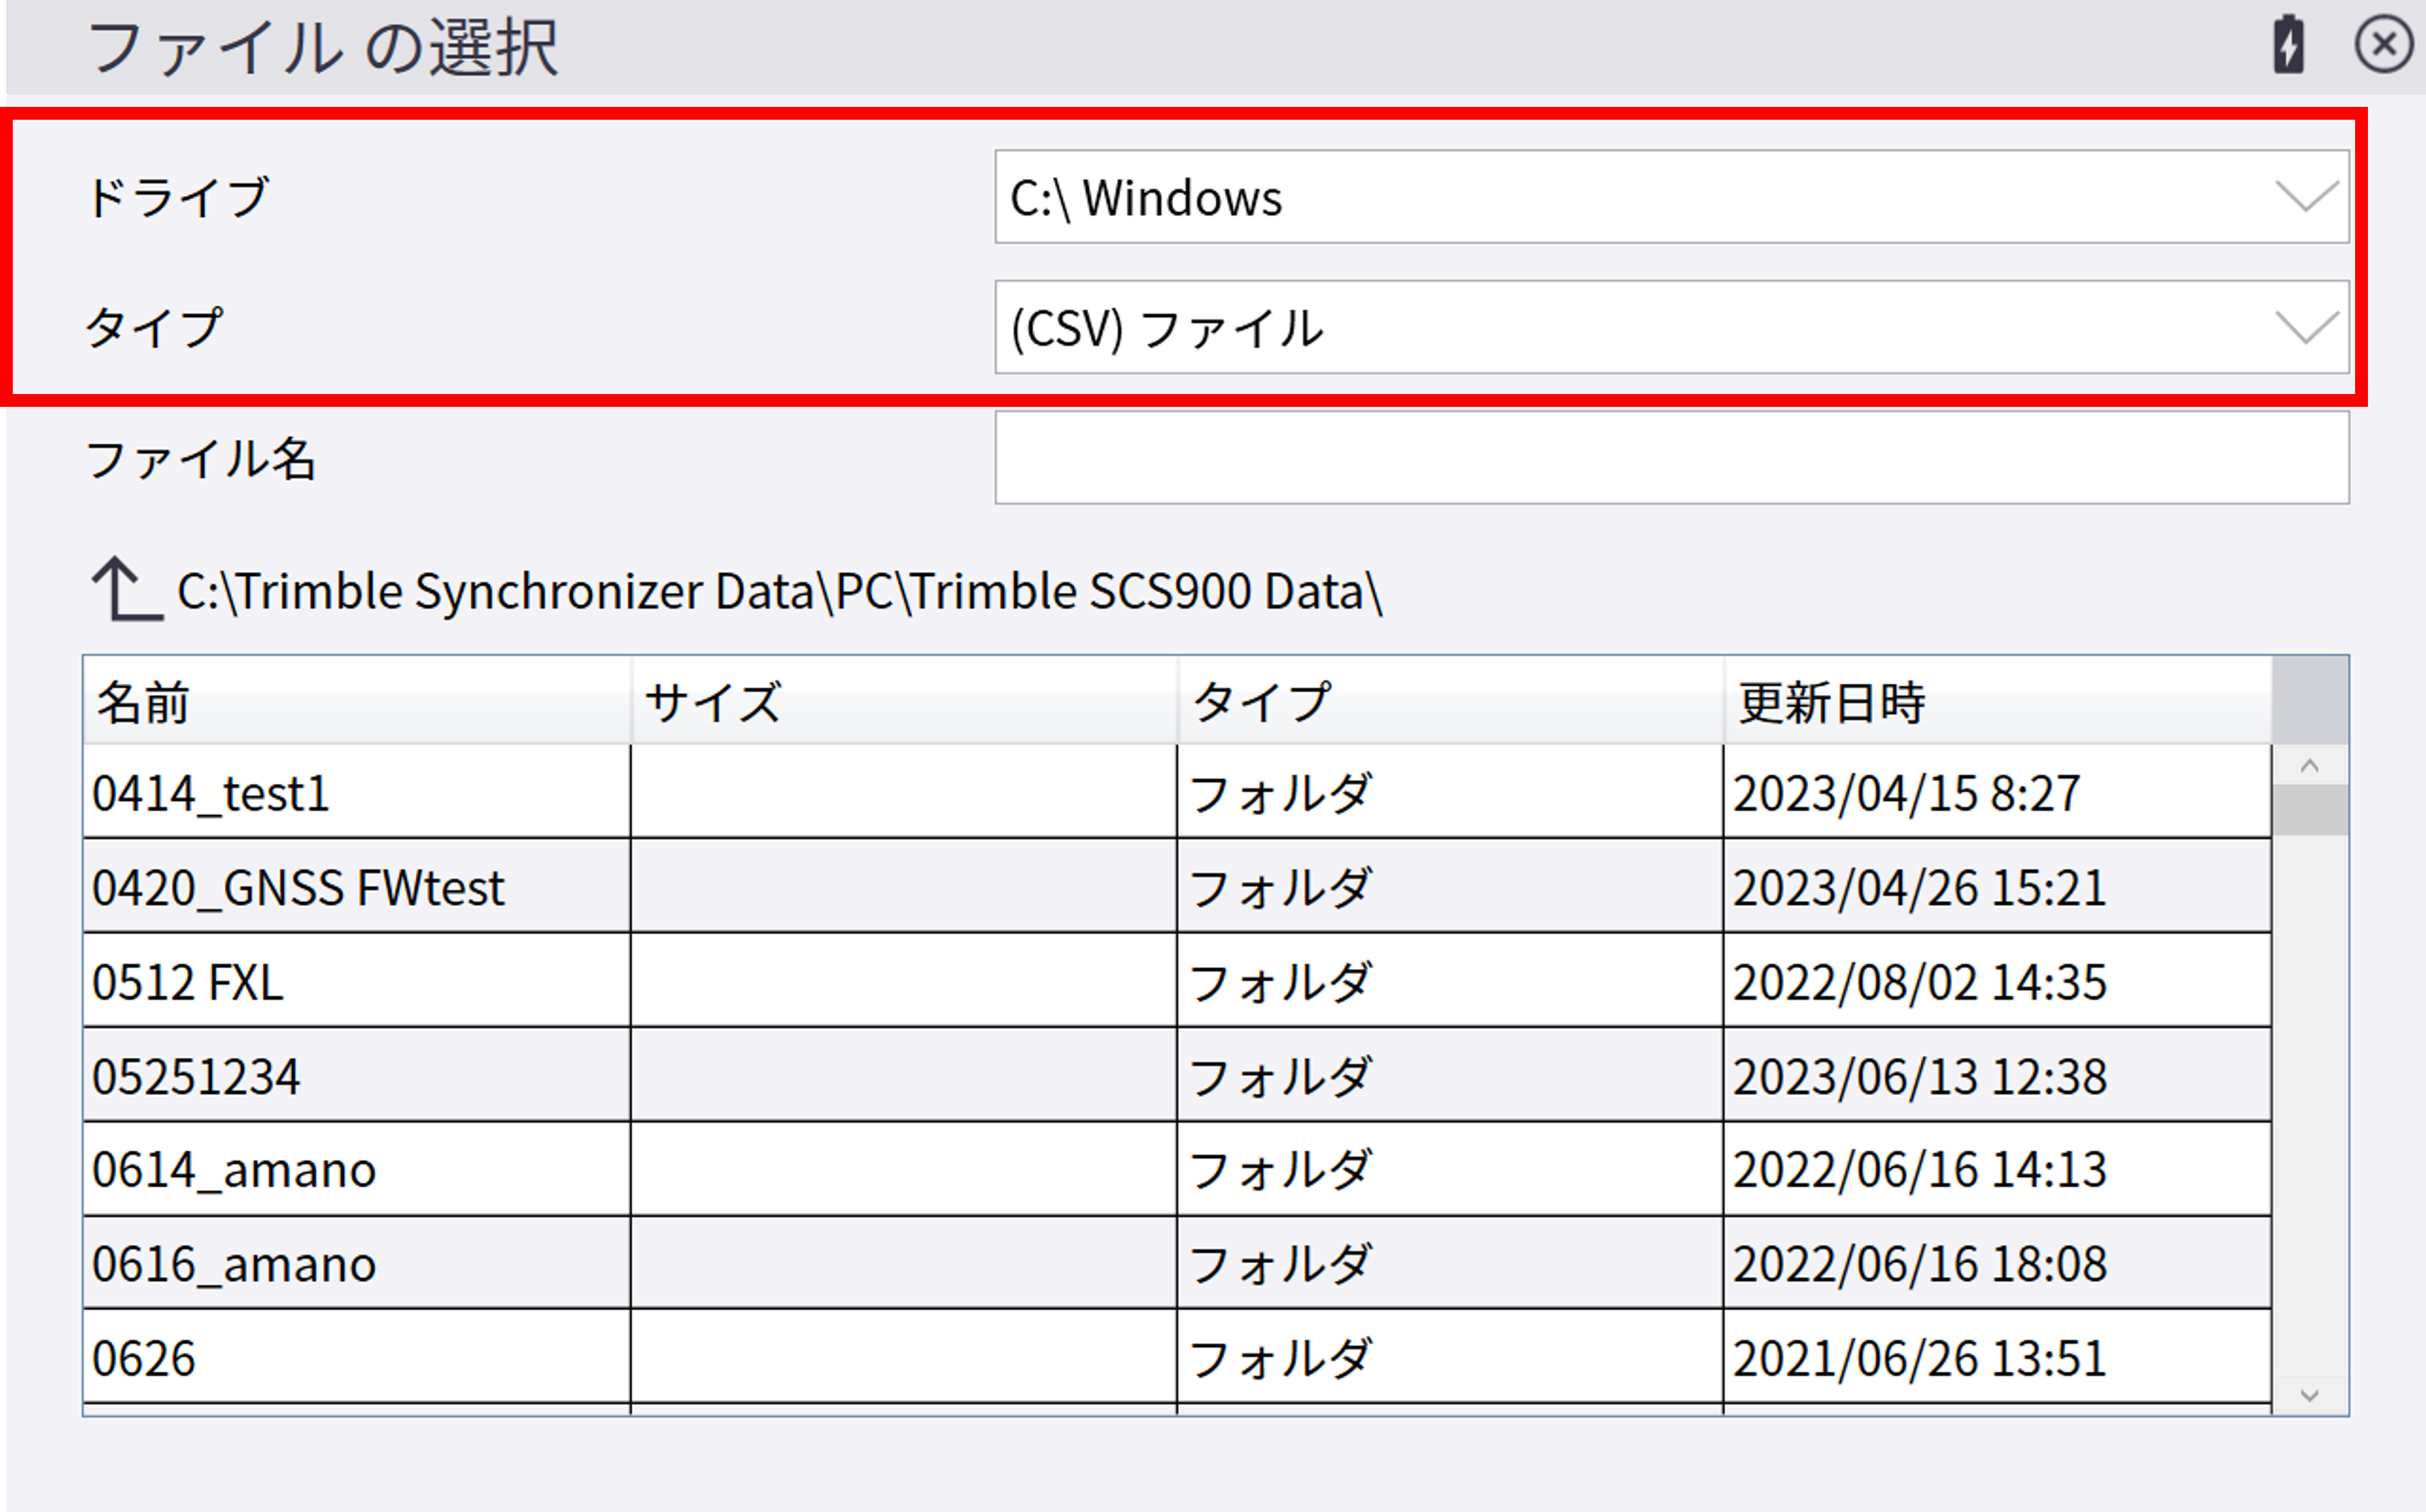Viewport: 2426px width, 1512px height.
Task: Open the ドライブ drive dropdown
Action: (x=1671, y=197)
